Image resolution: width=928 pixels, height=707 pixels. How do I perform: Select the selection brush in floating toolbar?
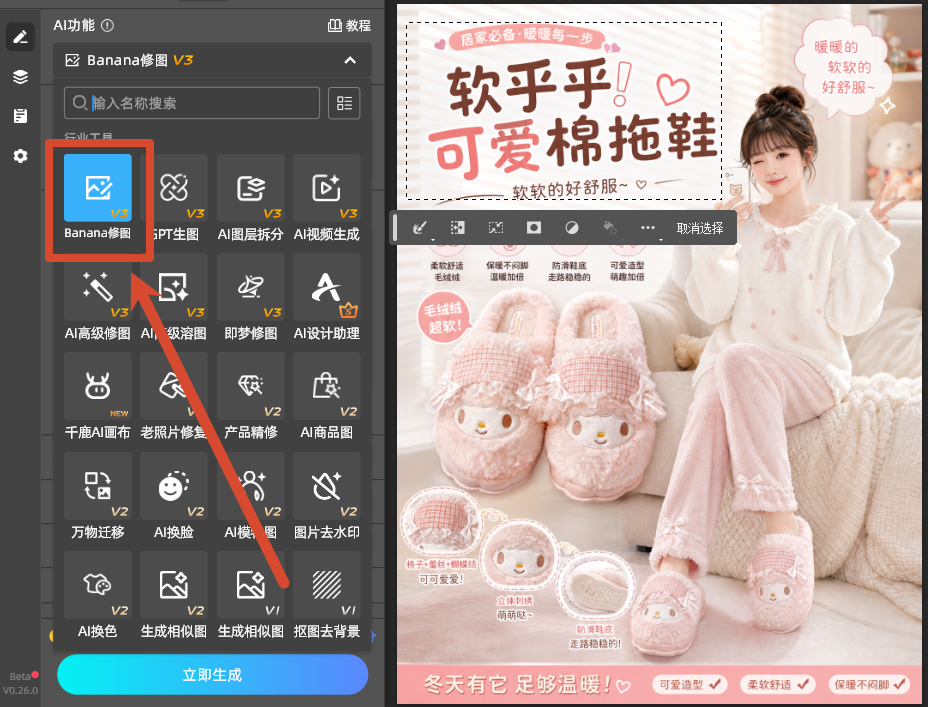point(420,228)
